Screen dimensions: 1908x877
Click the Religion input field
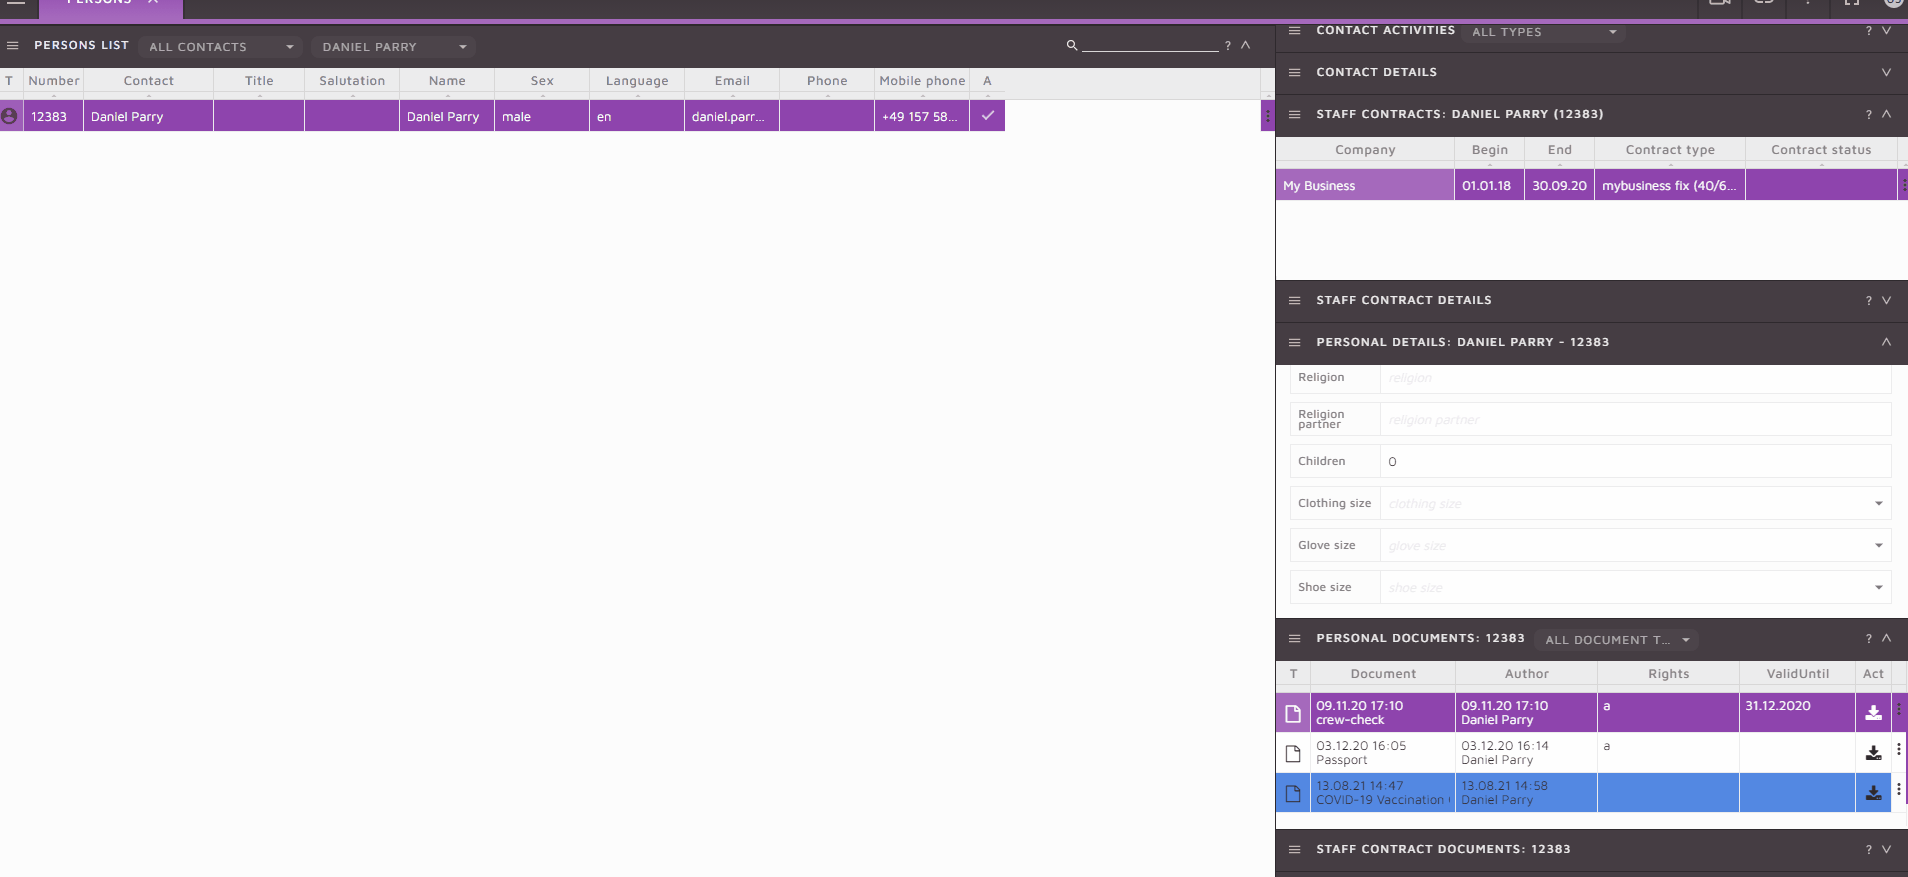pyautogui.click(x=1636, y=378)
